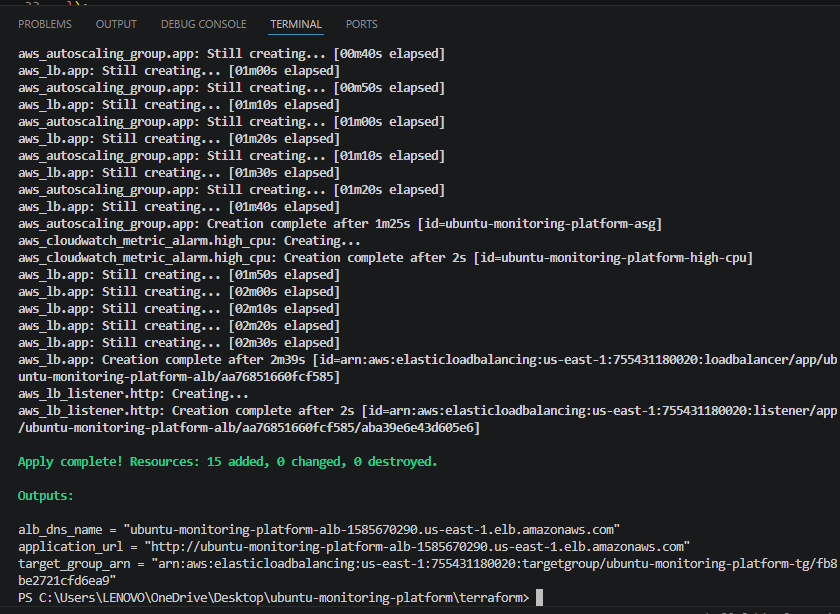Click 'aws_lb.app: Still creating... [02m10s elapsed]' line
The height and width of the screenshot is (614, 840).
(179, 309)
